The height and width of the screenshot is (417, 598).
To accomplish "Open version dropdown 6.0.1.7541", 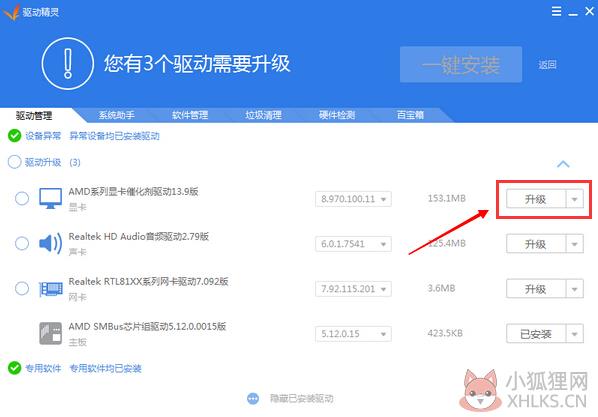I will [x=353, y=244].
